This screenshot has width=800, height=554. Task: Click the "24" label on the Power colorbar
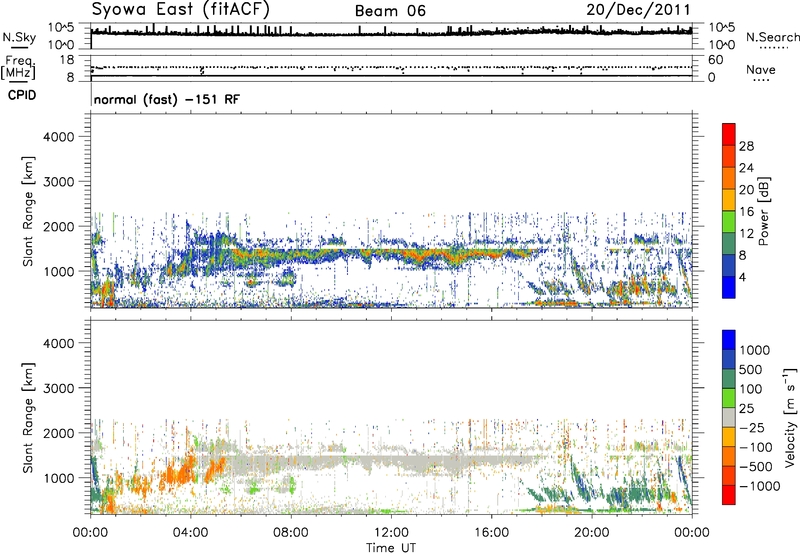[746, 168]
